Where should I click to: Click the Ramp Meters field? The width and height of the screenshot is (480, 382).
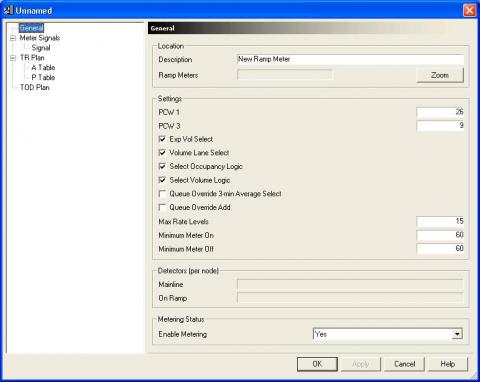click(285, 75)
